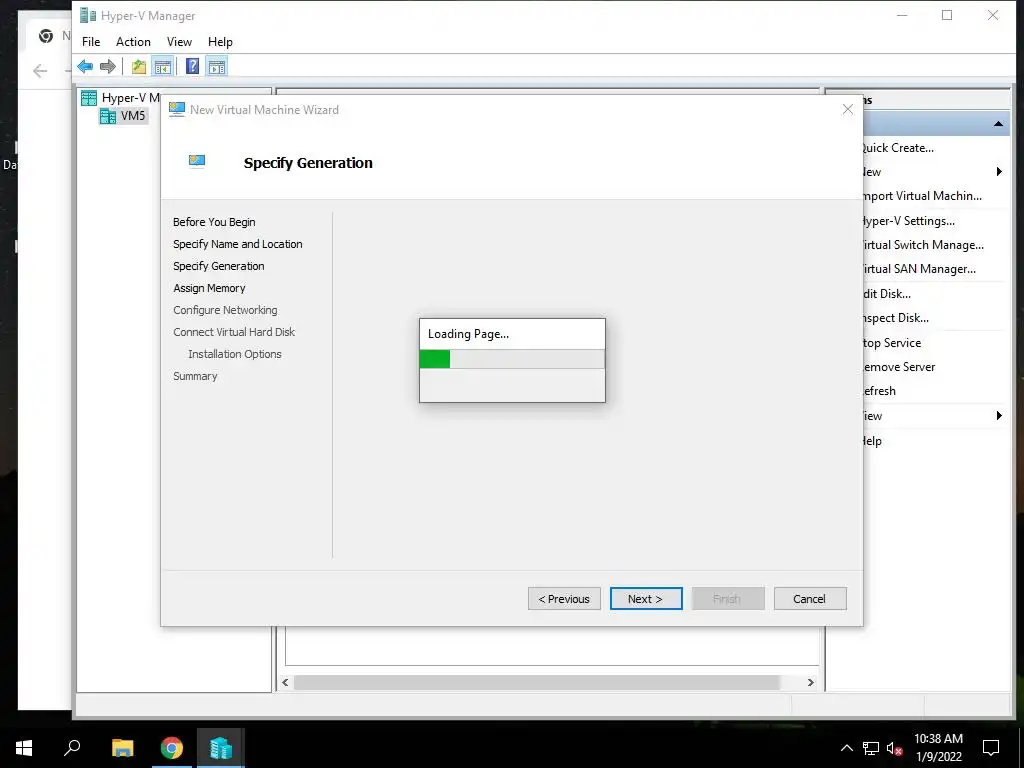Open the Help menu

(220, 42)
